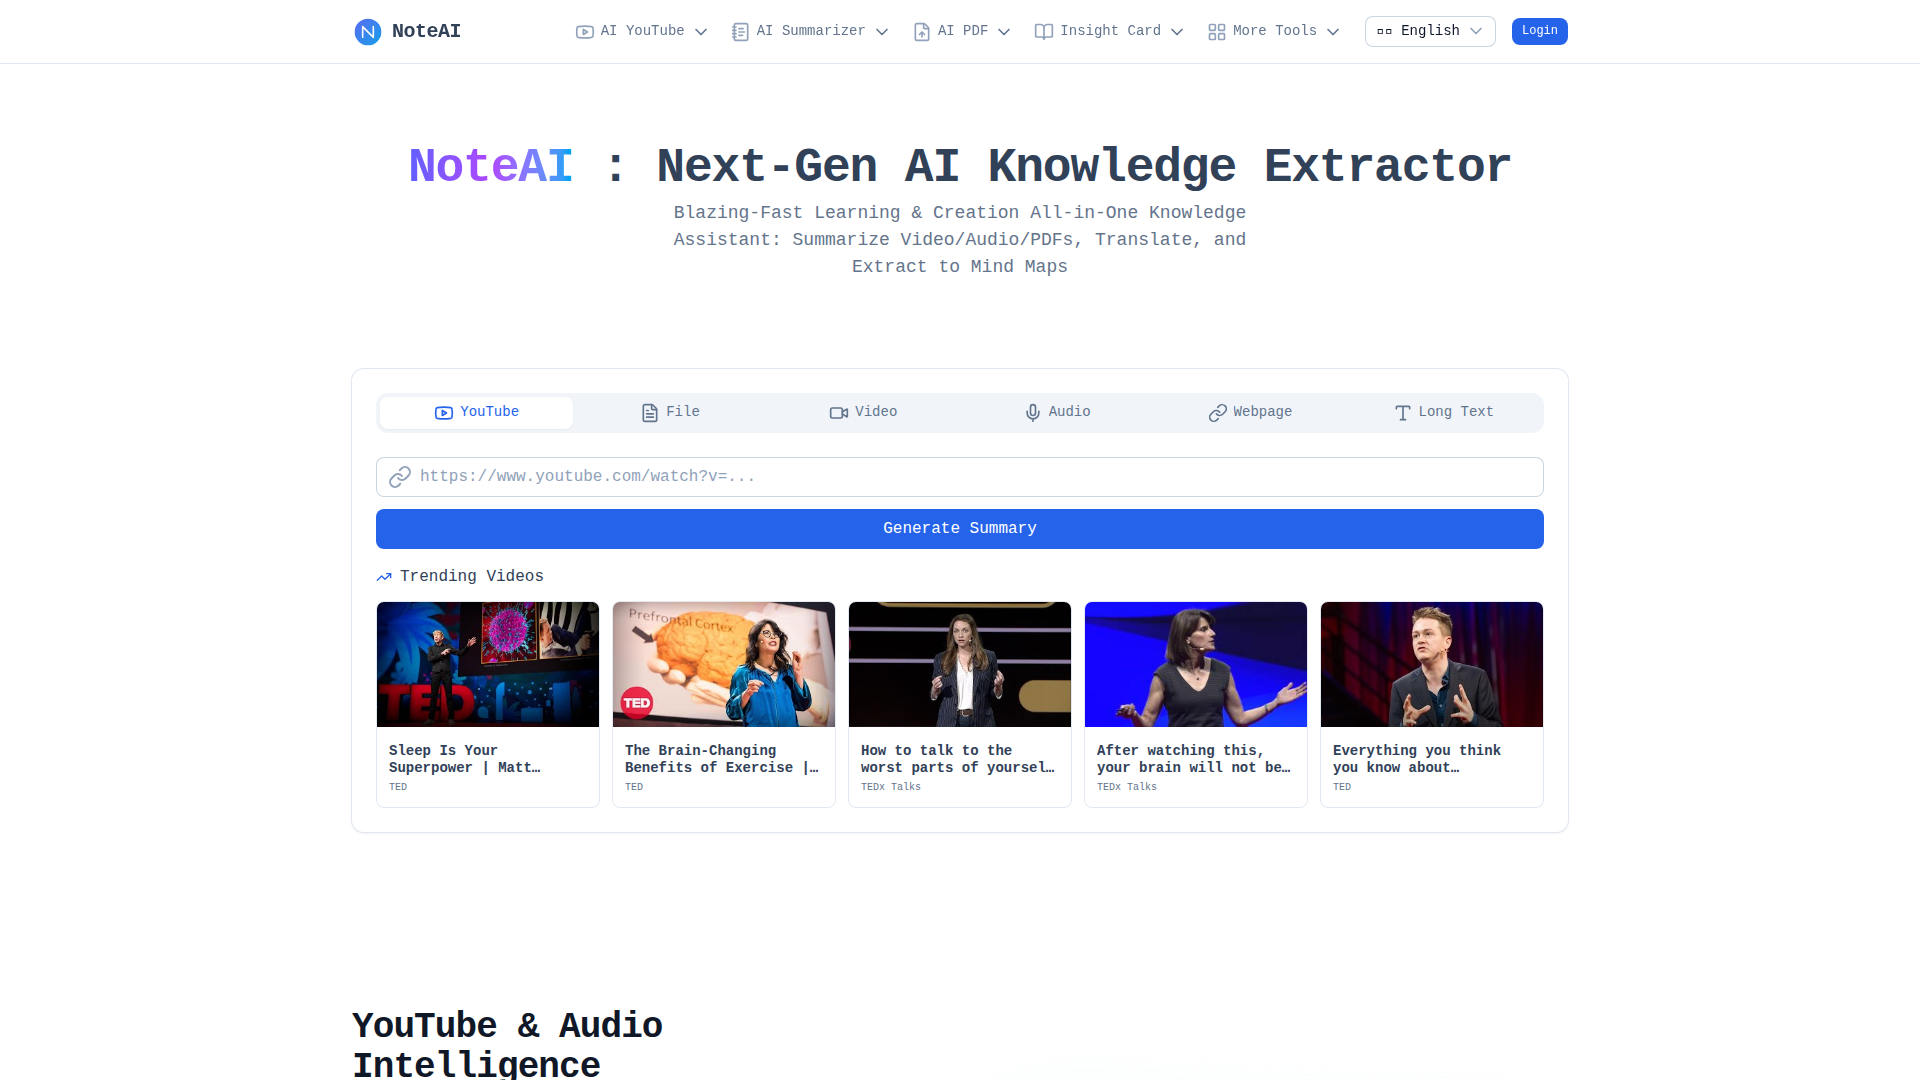The width and height of the screenshot is (1920, 1080).
Task: Click the More Tools grid icon
Action: 1216,32
